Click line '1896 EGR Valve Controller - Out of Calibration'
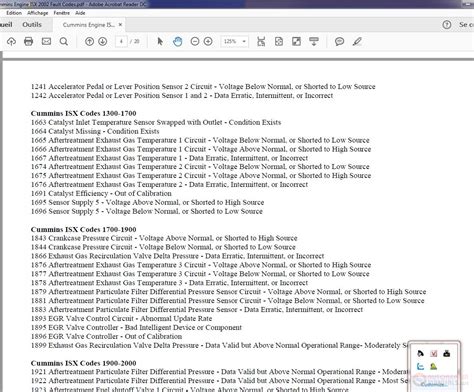 [106, 336]
